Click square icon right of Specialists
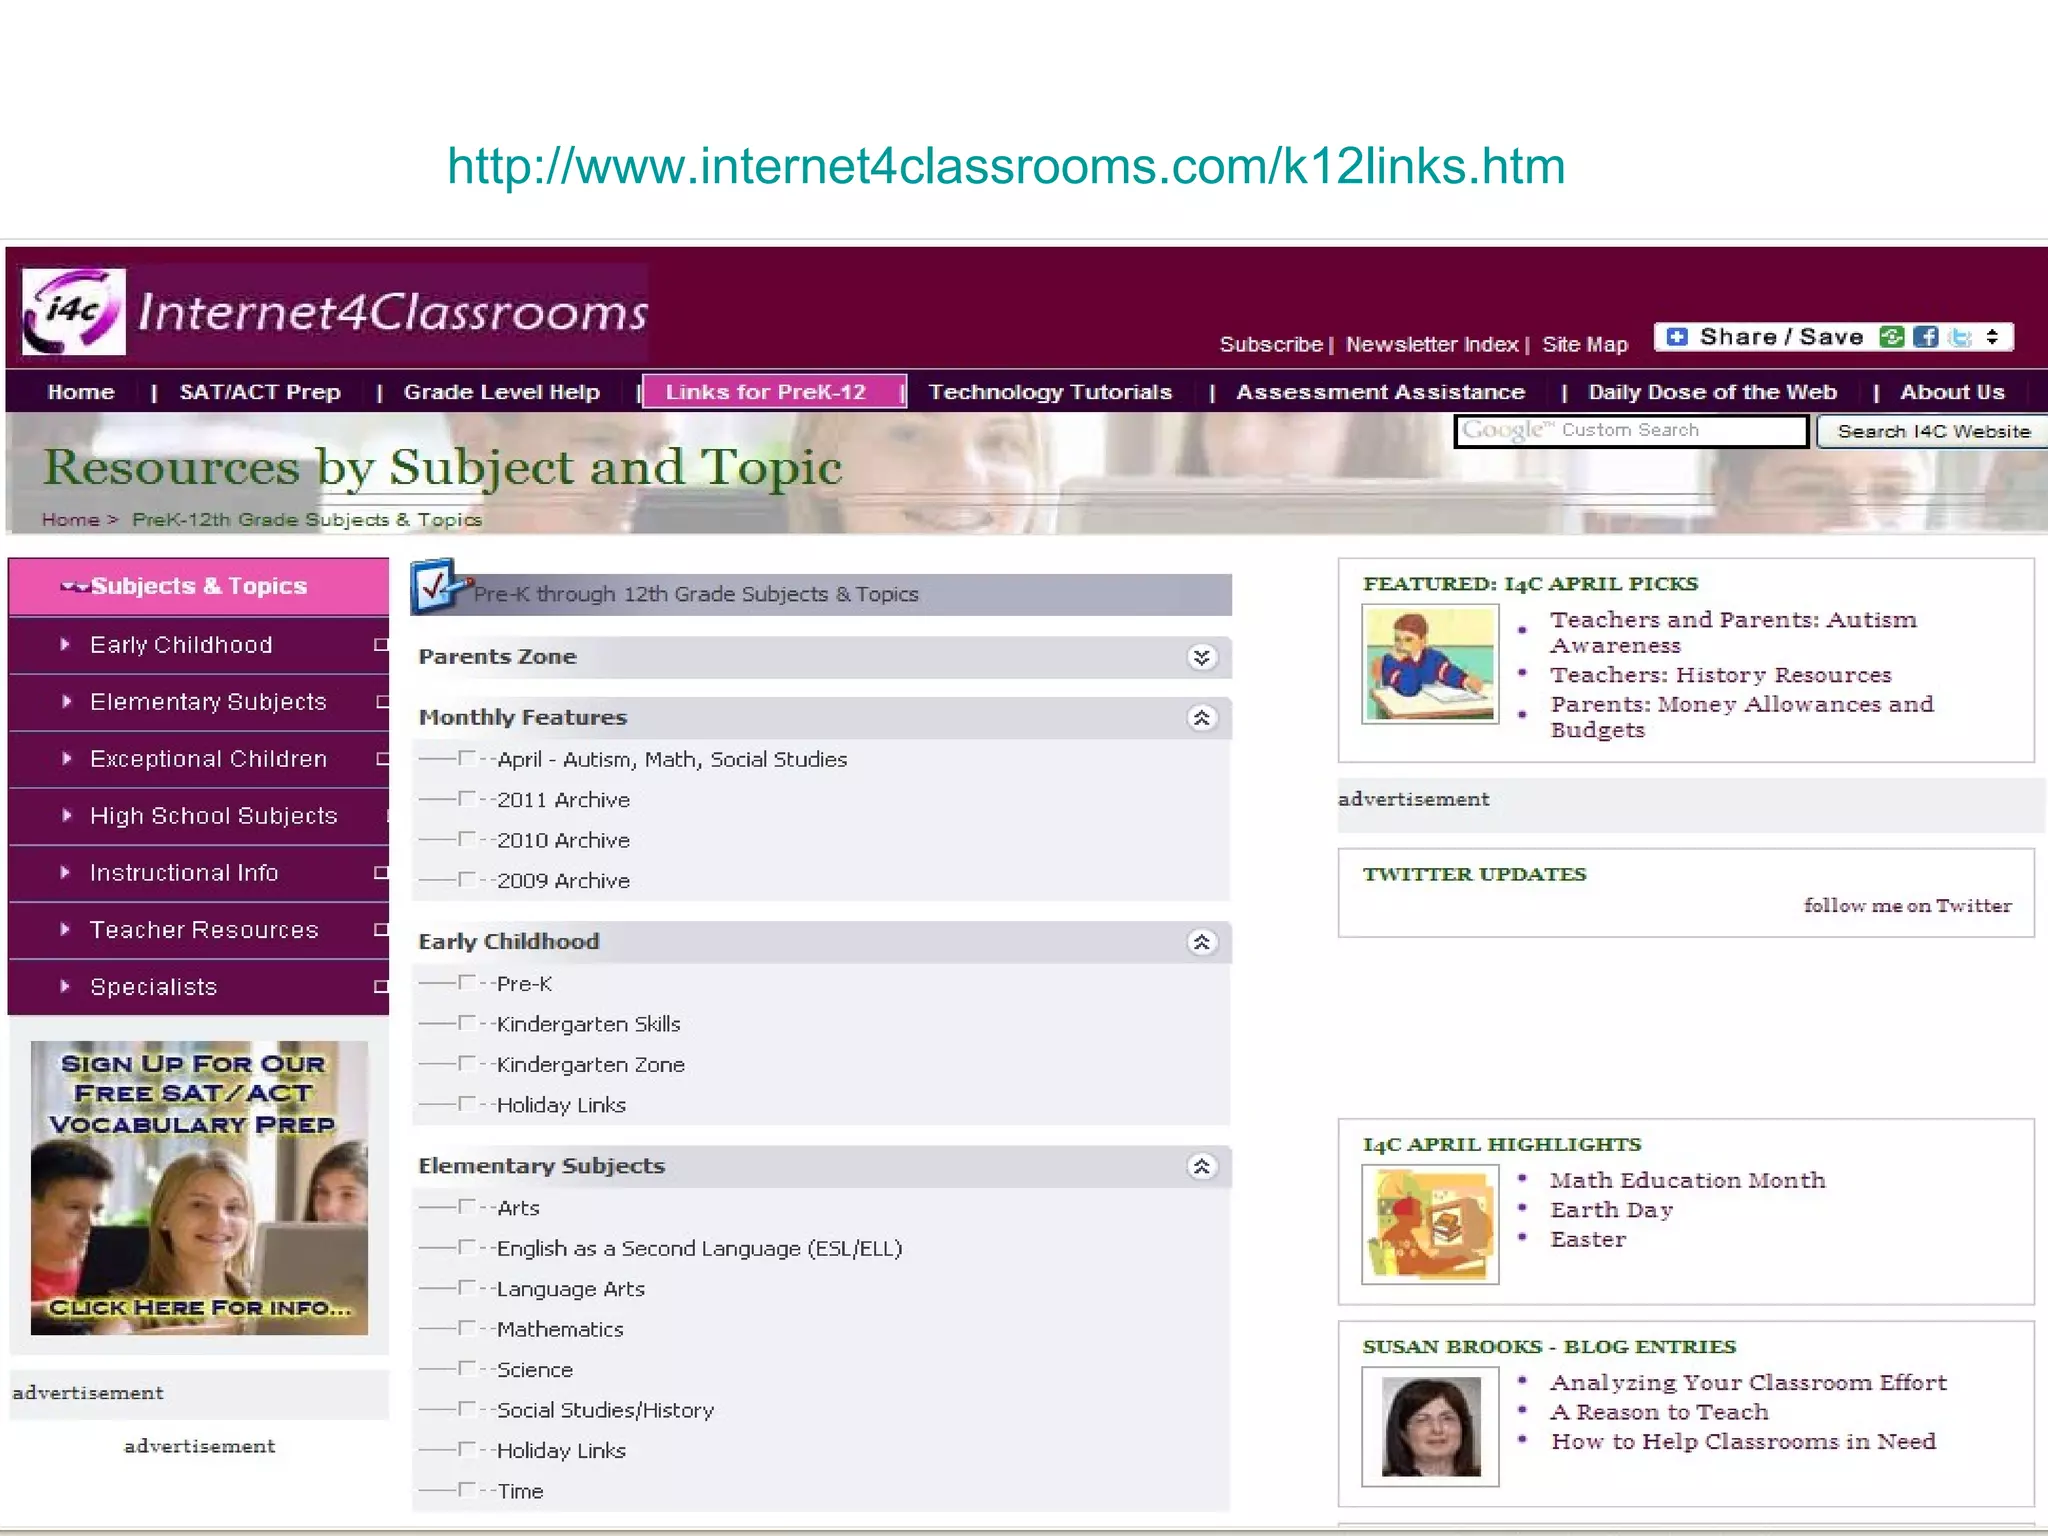The image size is (2048, 1536). coord(381,987)
